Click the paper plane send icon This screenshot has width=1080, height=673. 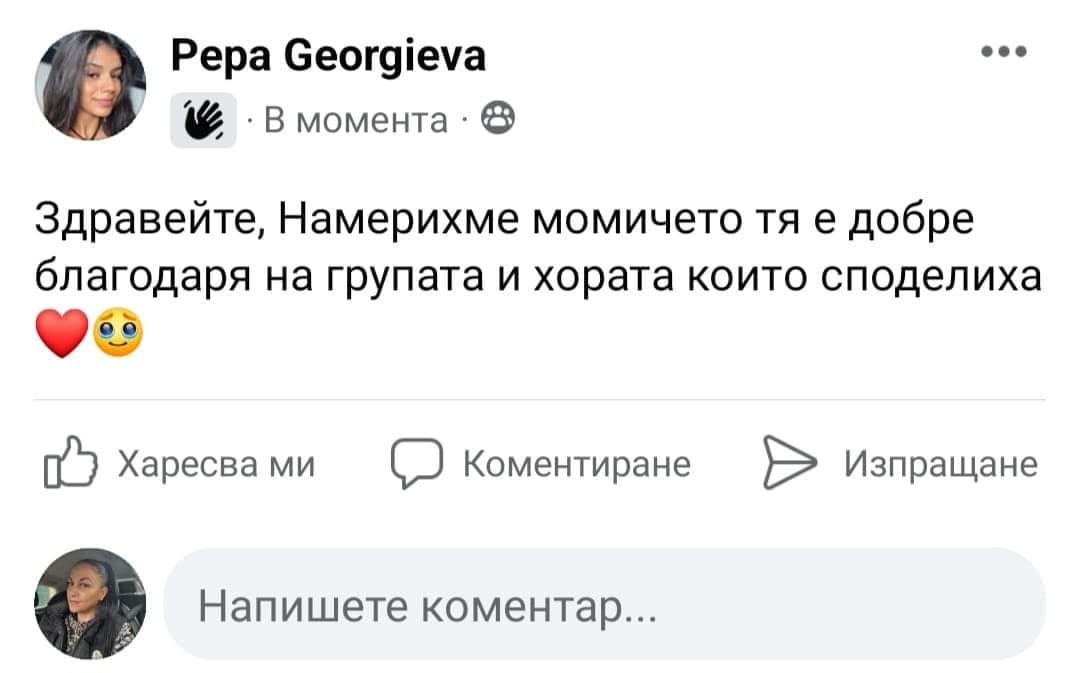788,463
